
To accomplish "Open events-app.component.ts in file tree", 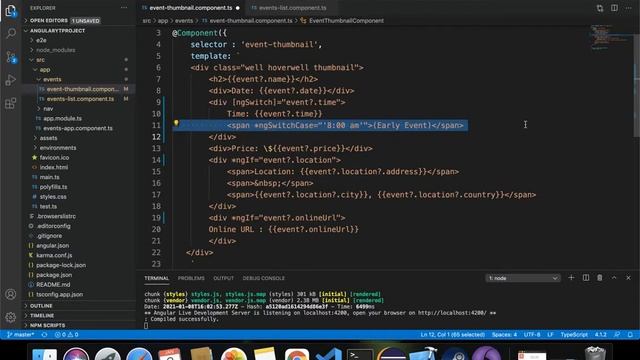I will pos(78,129).
